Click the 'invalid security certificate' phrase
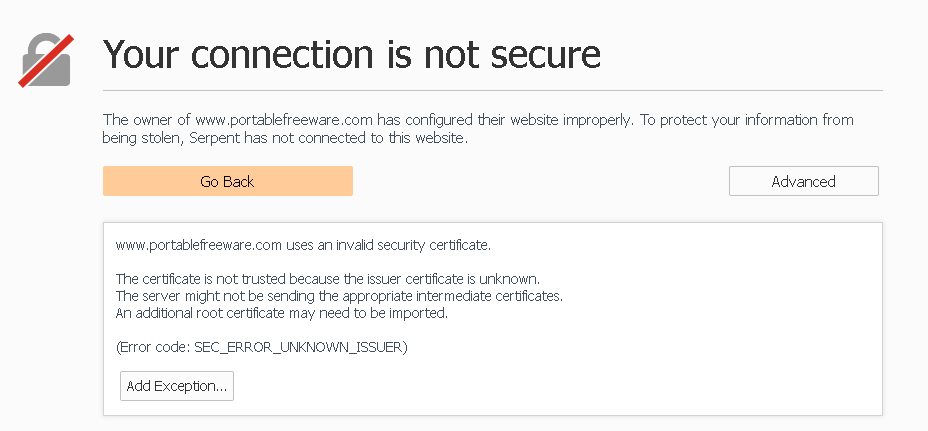The height and width of the screenshot is (431, 928). 413,245
